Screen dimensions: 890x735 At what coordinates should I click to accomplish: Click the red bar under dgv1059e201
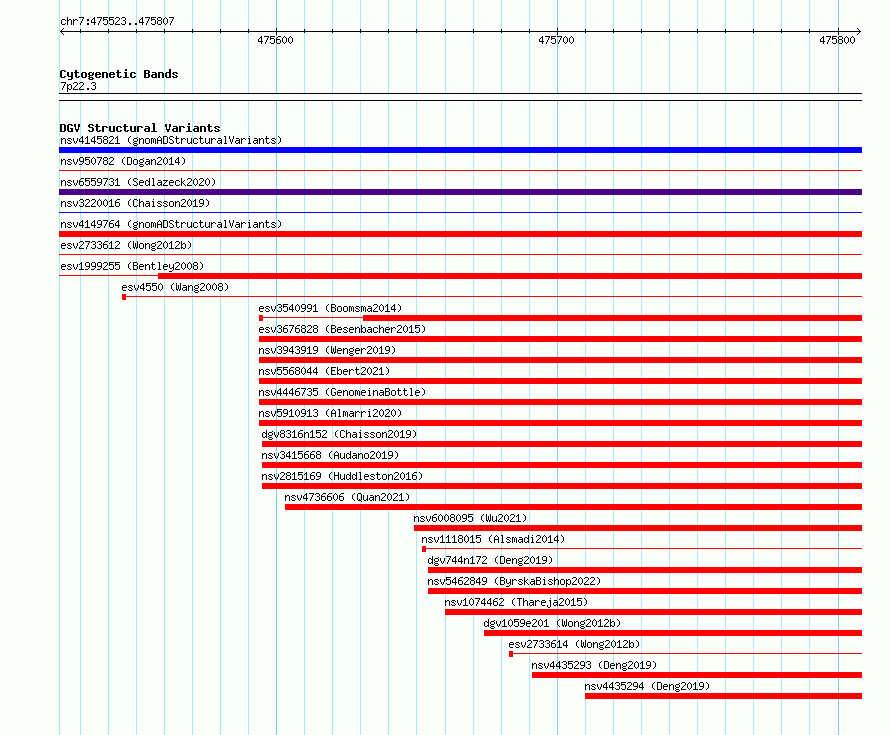coord(673,633)
